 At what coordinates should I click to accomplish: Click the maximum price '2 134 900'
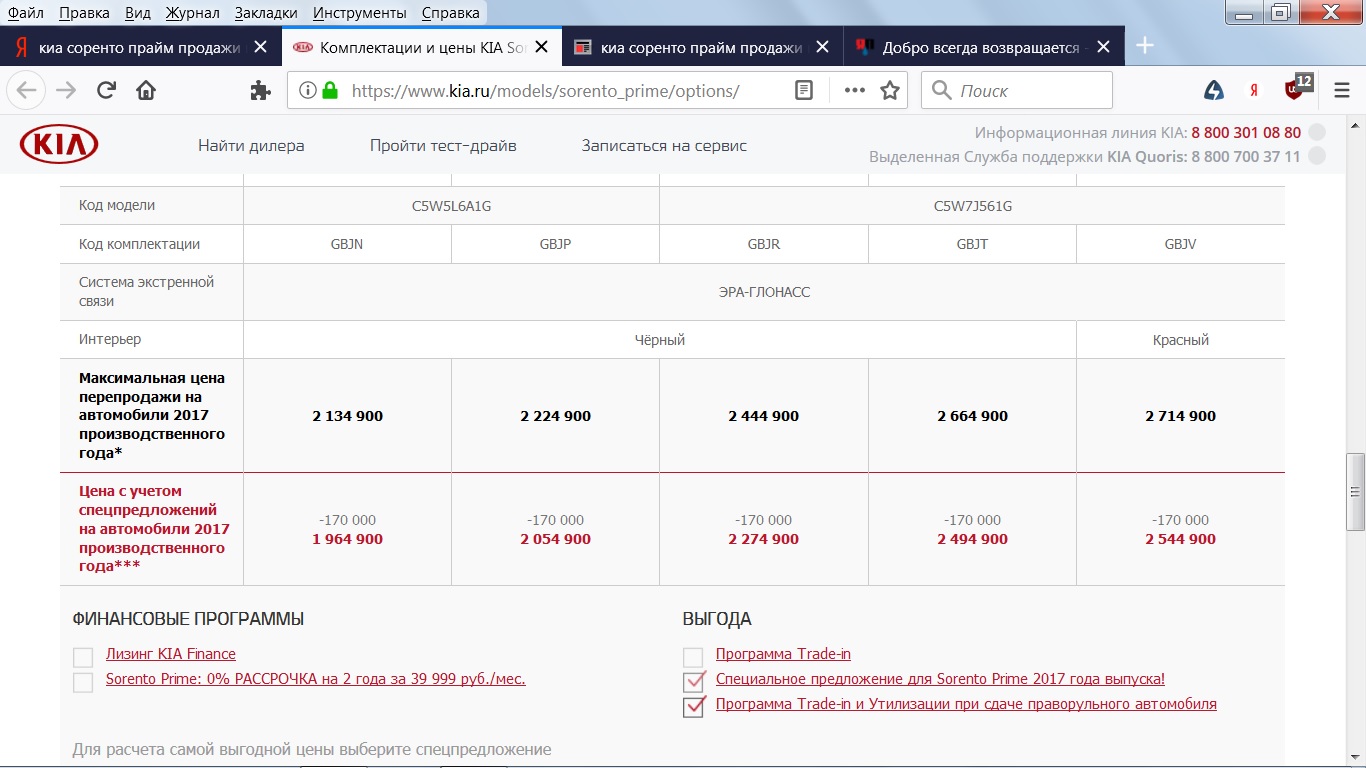pyautogui.click(x=347, y=416)
